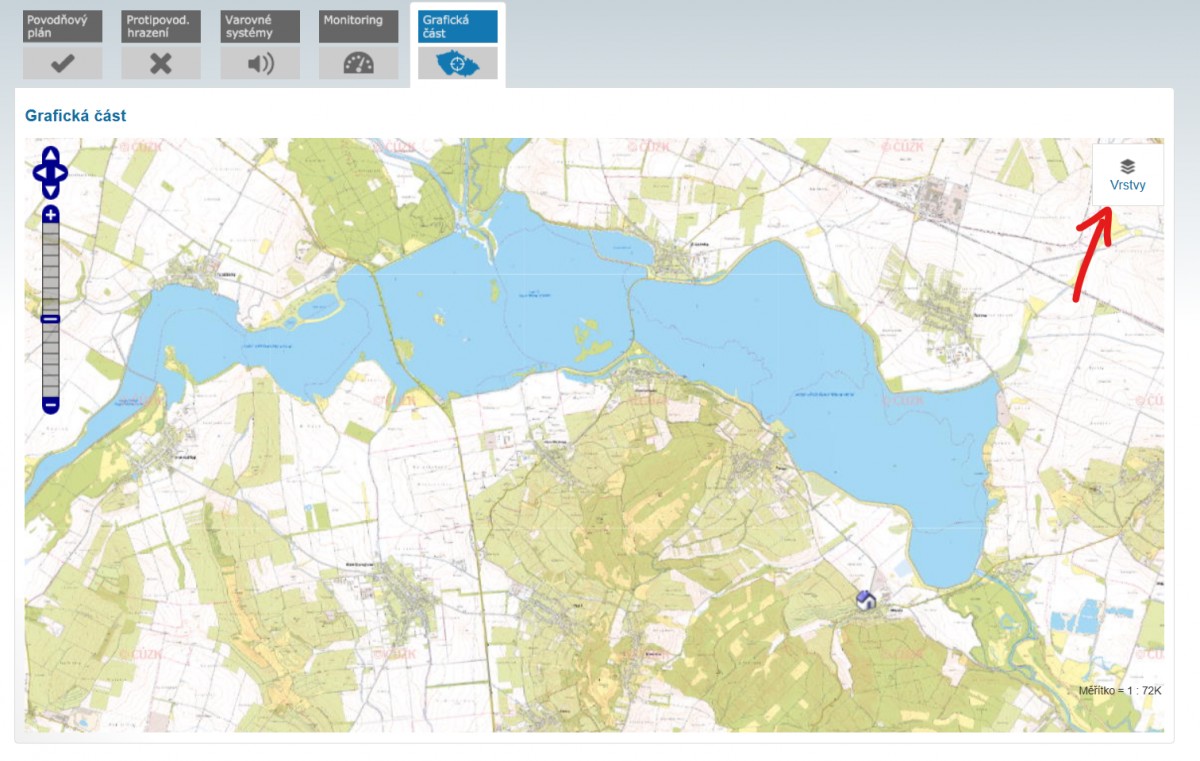The image size is (1200, 761).
Task: Pan the map right with the arrow
Action: [64, 173]
